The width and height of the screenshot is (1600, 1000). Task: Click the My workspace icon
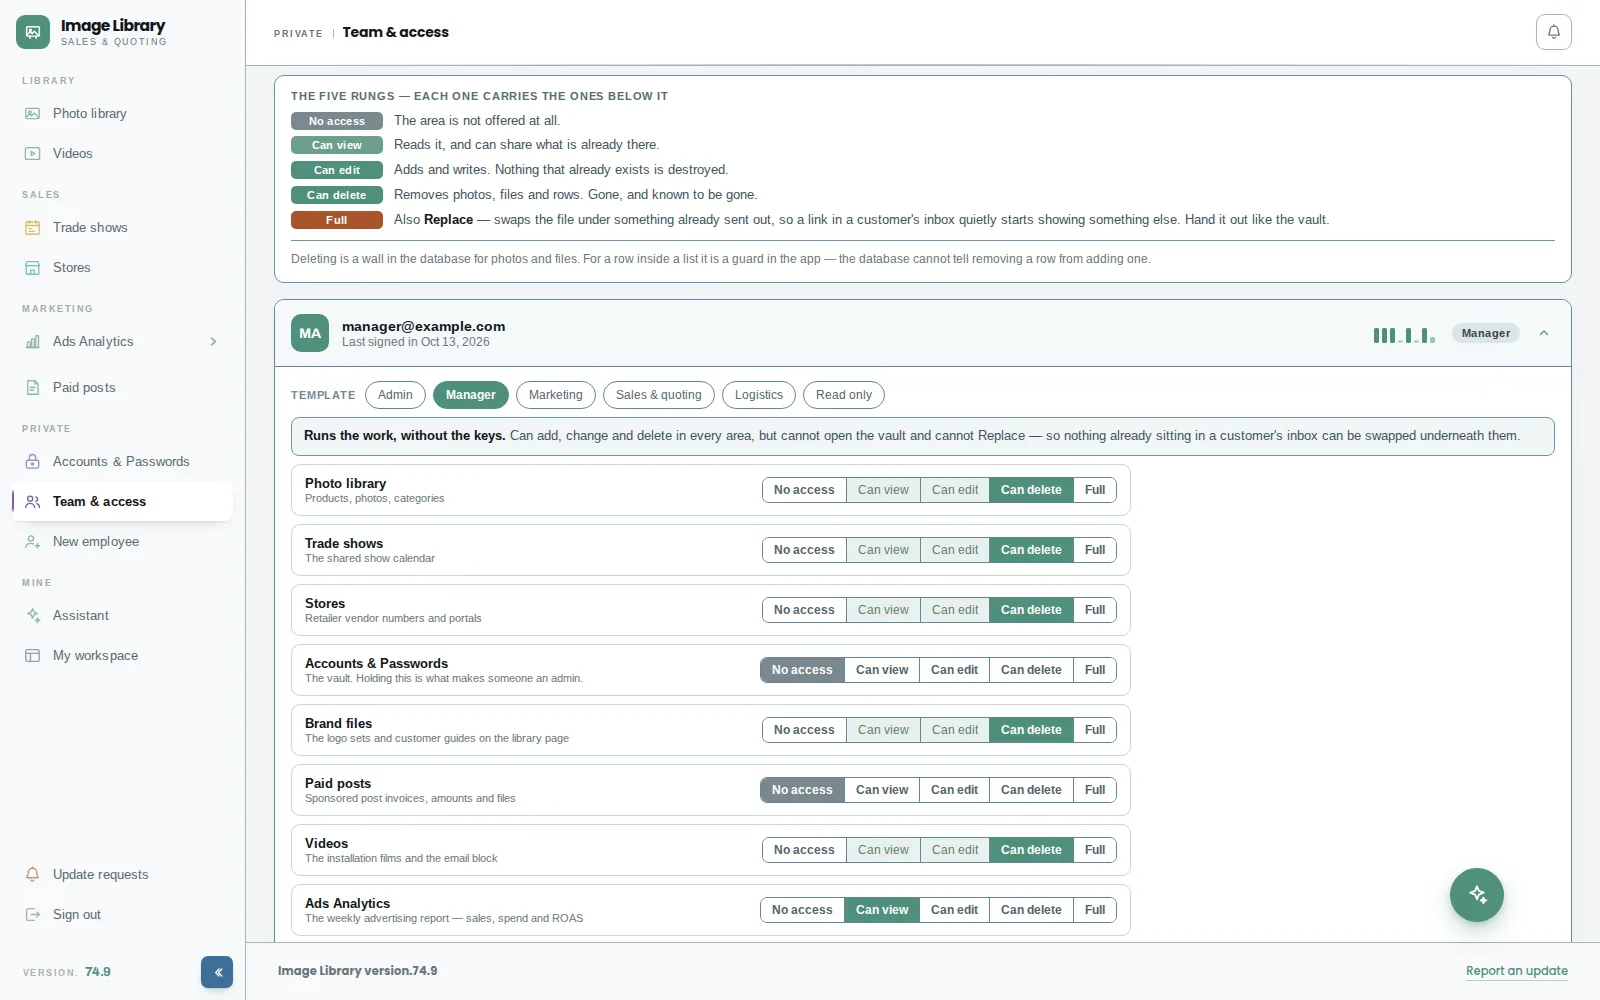[x=33, y=656]
